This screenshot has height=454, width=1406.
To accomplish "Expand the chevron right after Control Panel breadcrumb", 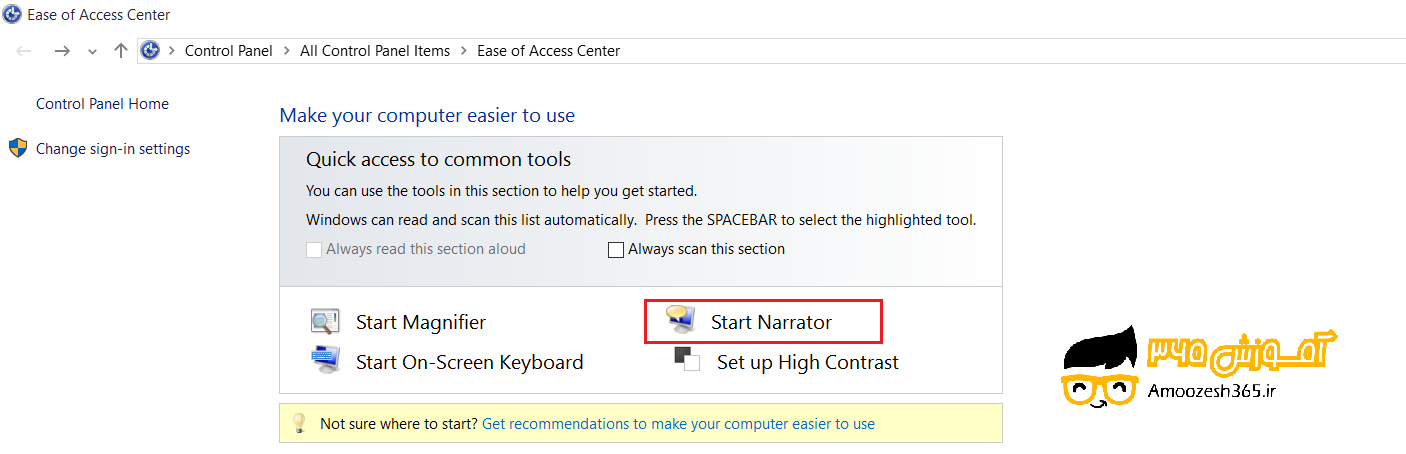I will [286, 51].
